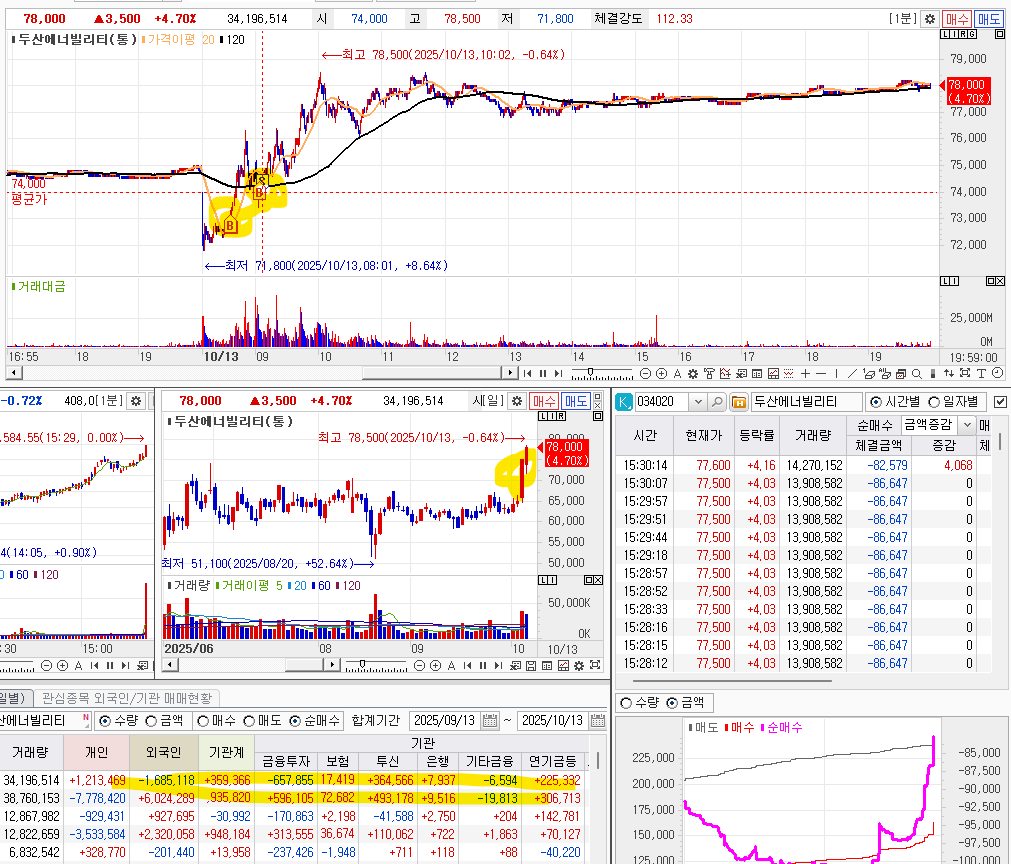The width and height of the screenshot is (1011, 864).
Task: Click fullscreen frame icon in daily chart toolbar
Action: click(594, 665)
